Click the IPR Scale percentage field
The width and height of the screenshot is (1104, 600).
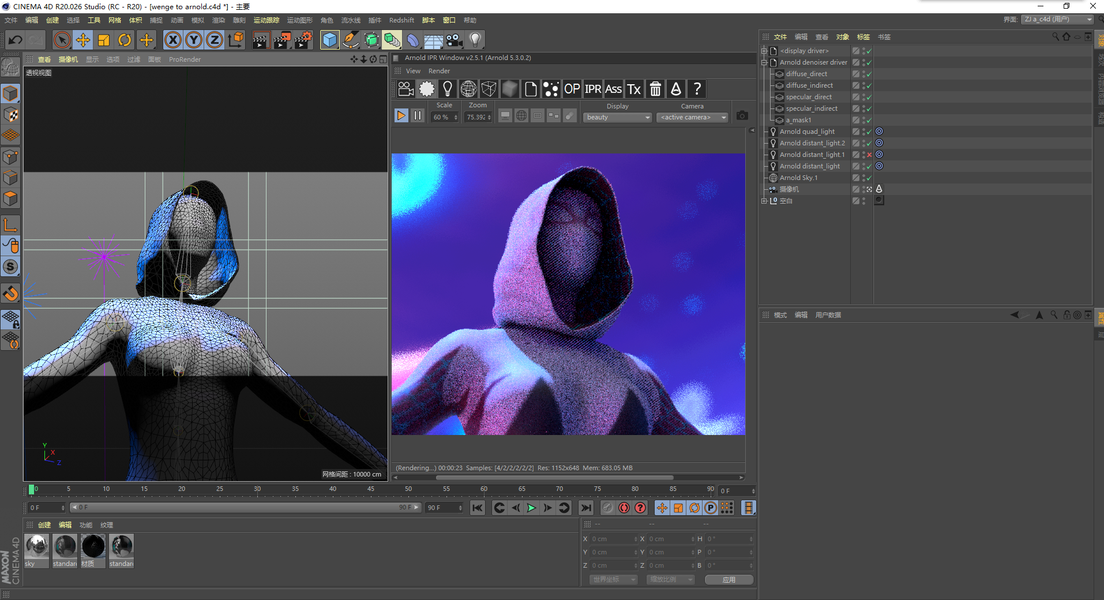tap(444, 118)
